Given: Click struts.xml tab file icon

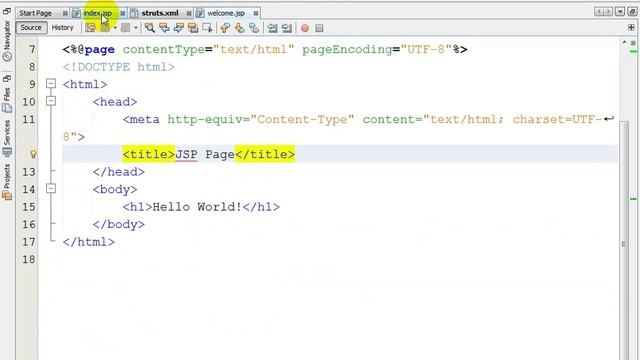Looking at the screenshot, I should click(134, 13).
